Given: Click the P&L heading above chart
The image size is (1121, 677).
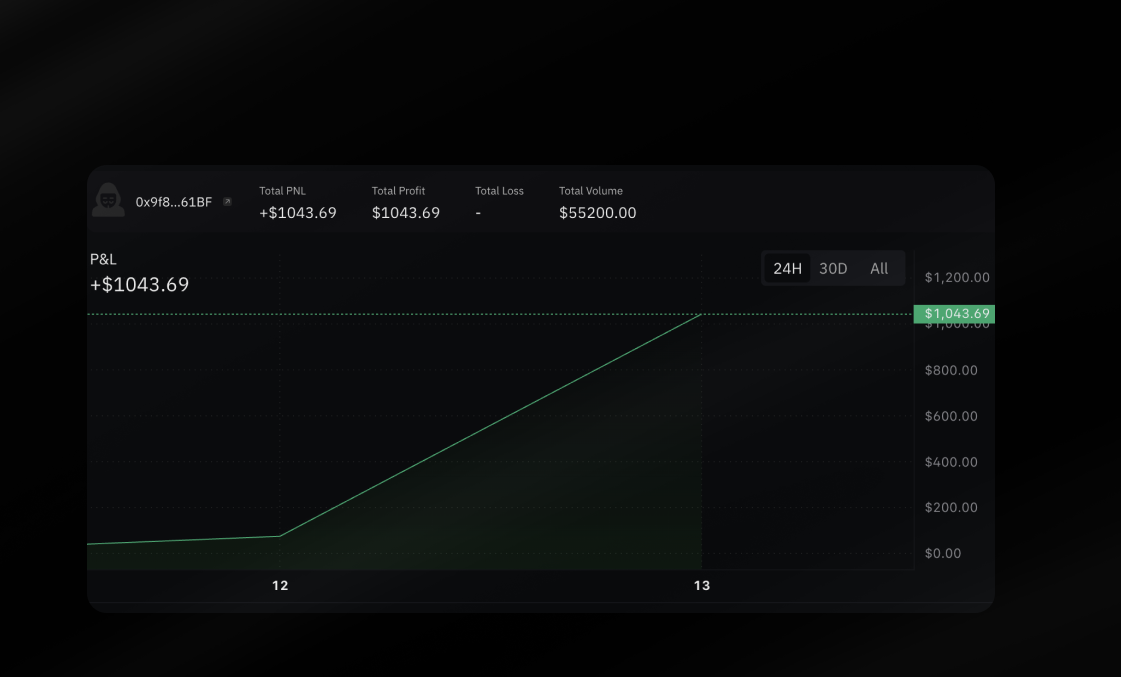Looking at the screenshot, I should [x=103, y=259].
